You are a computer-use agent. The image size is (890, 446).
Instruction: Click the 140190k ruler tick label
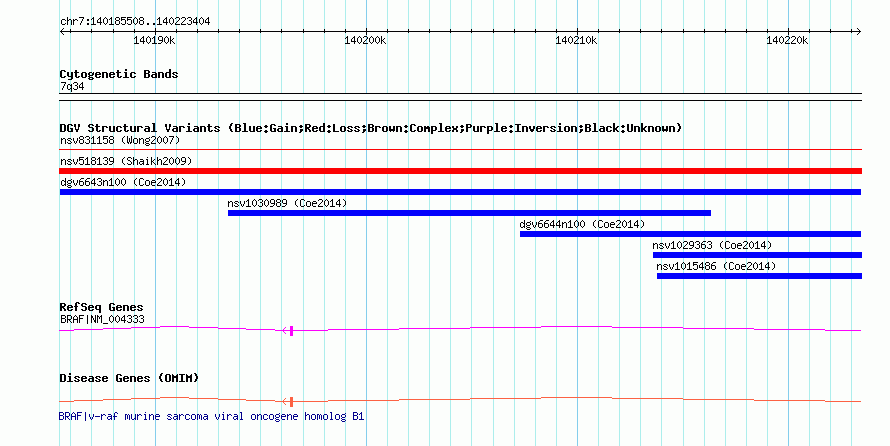[x=154, y=40]
